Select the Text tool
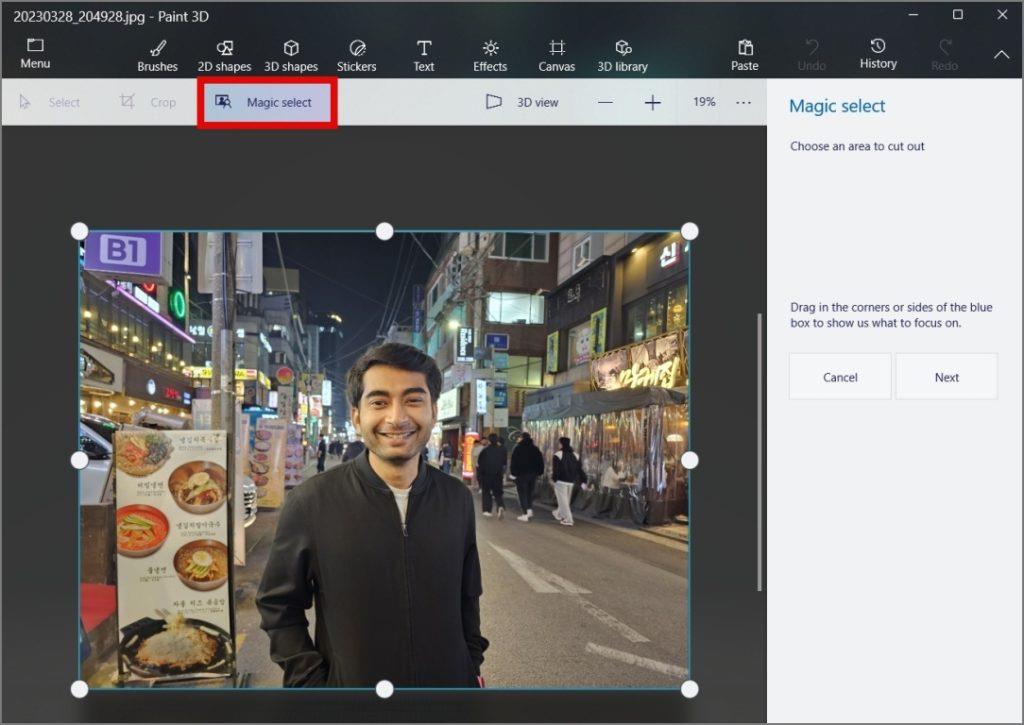 (x=424, y=56)
